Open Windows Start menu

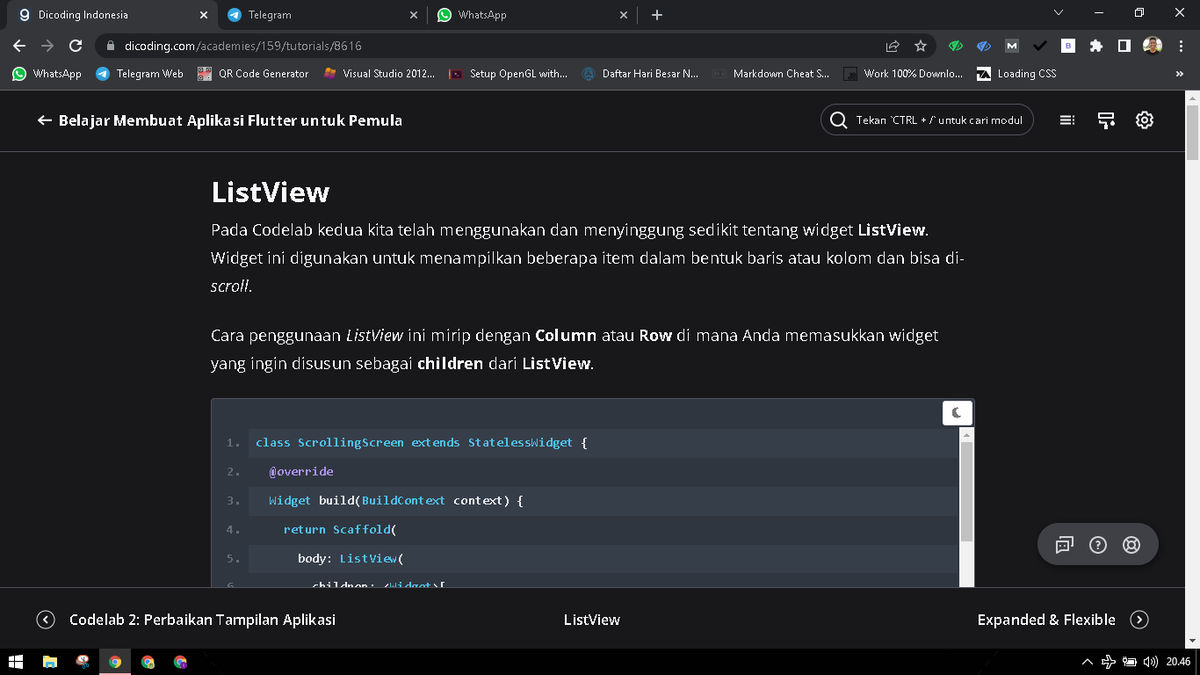click(x=16, y=662)
